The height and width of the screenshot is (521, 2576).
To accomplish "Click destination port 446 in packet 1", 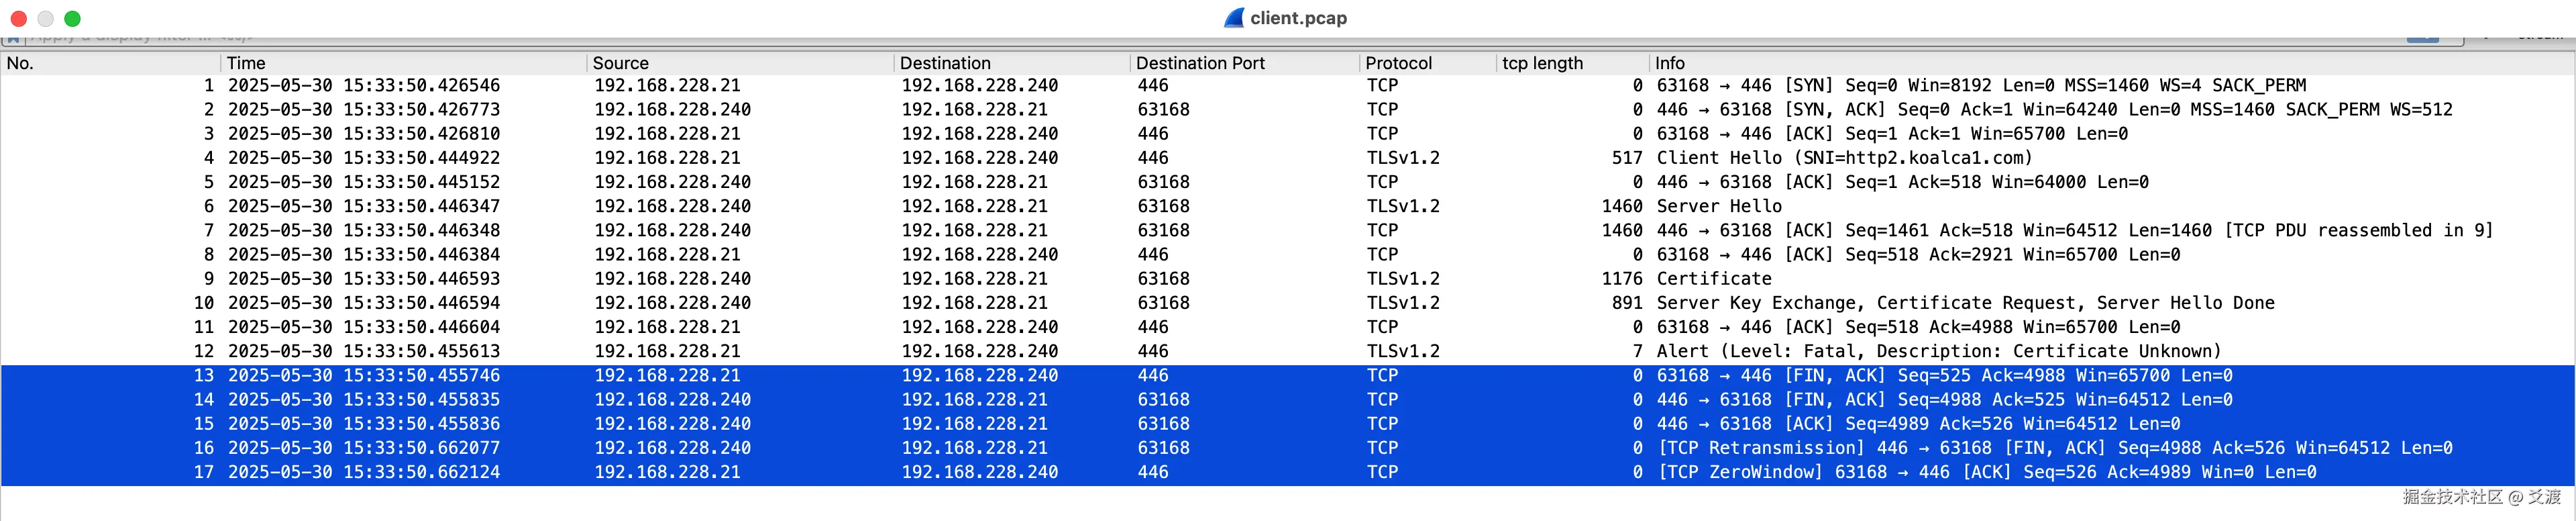I will [1153, 86].
